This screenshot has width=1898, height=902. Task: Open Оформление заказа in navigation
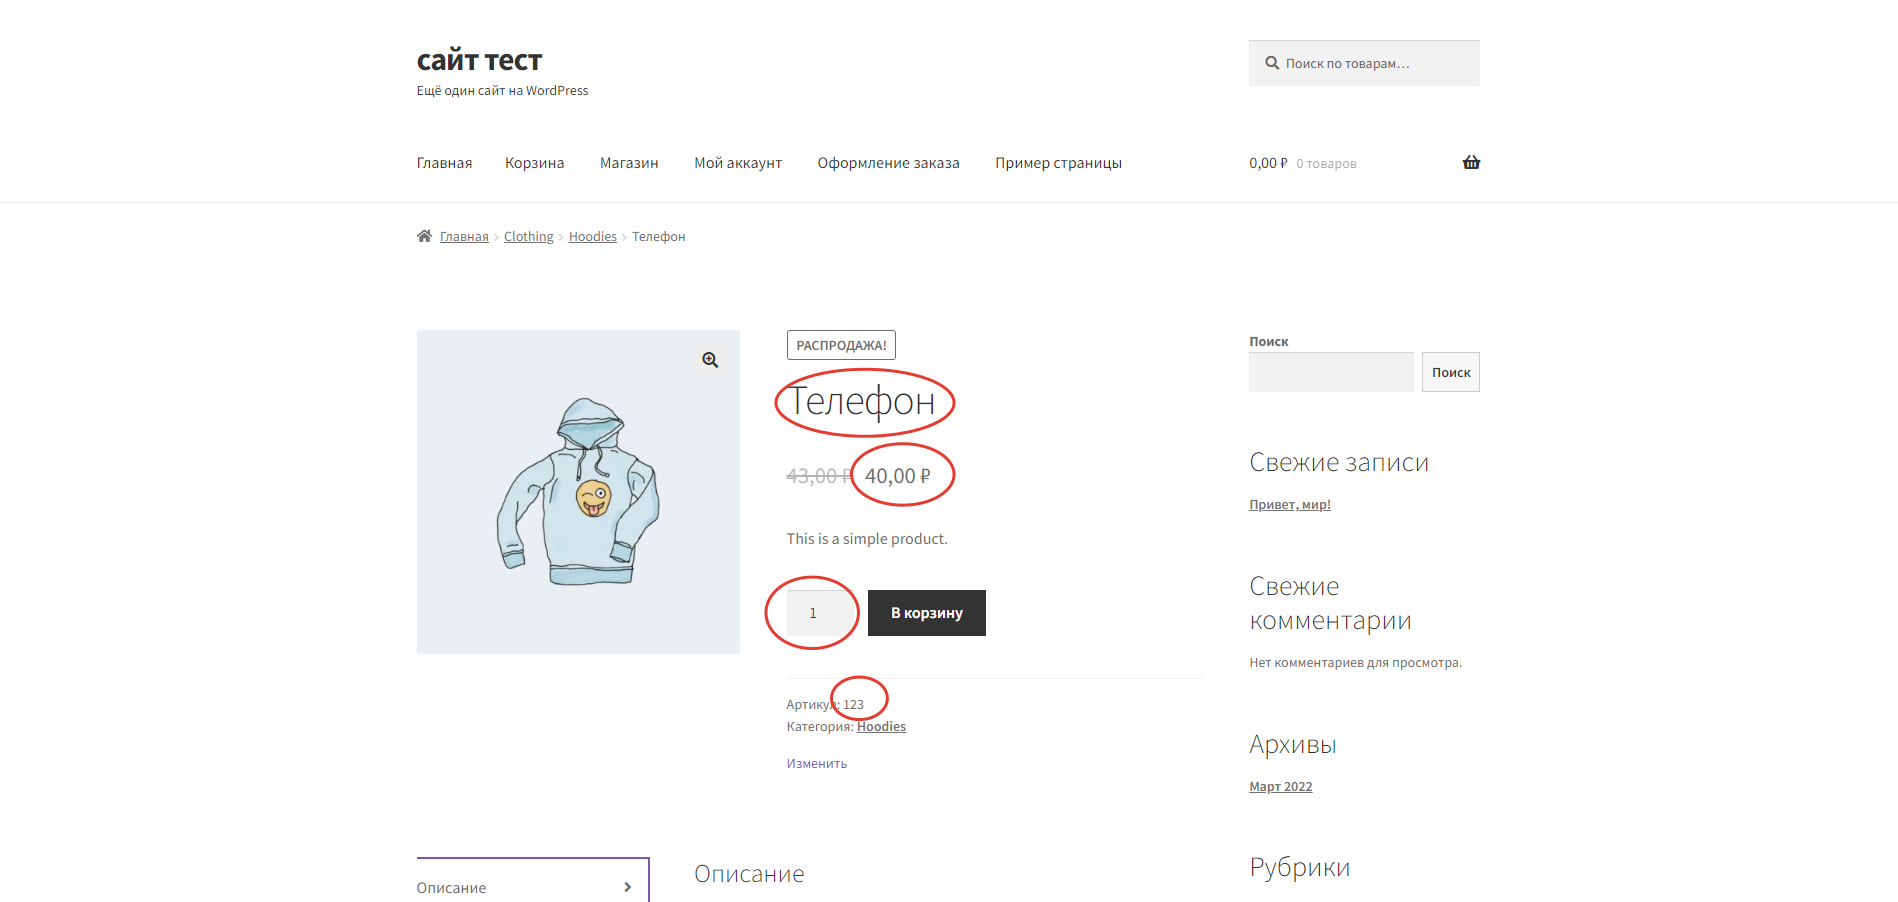pyautogui.click(x=888, y=163)
